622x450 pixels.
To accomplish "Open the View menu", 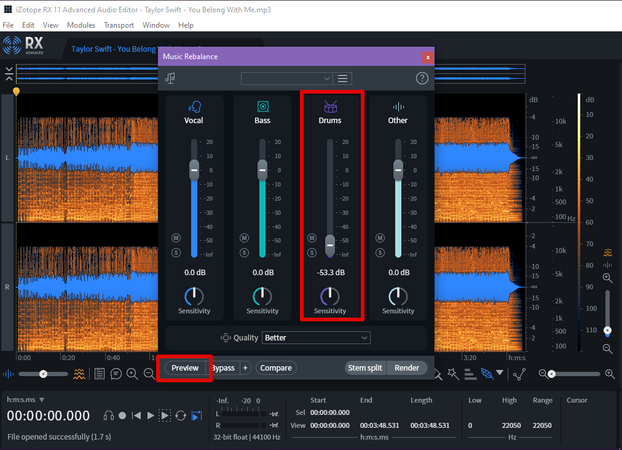I will pyautogui.click(x=50, y=25).
